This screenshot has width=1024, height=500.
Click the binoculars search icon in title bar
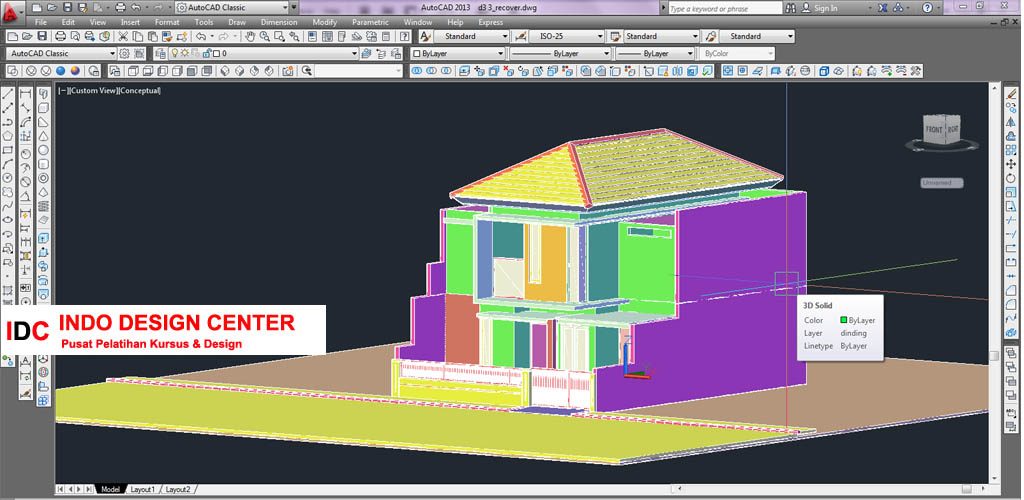791,8
